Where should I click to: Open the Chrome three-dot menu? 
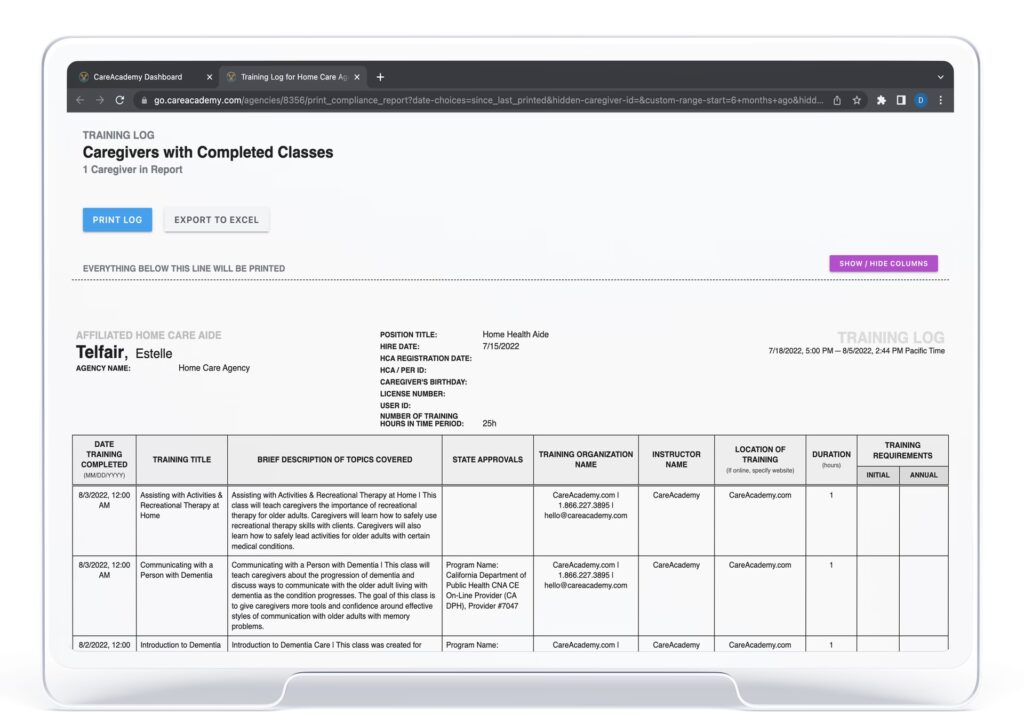[940, 100]
